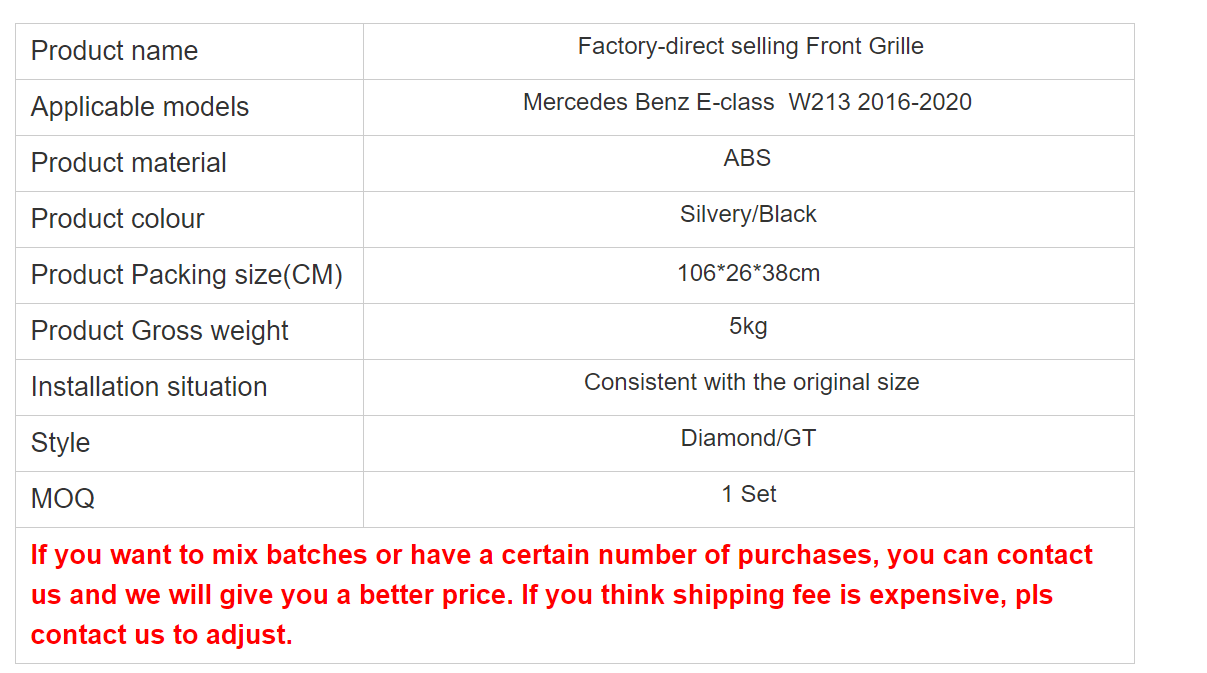Click the 'Product colour' label
Viewport: 1207px width, 673px height.
point(118,219)
